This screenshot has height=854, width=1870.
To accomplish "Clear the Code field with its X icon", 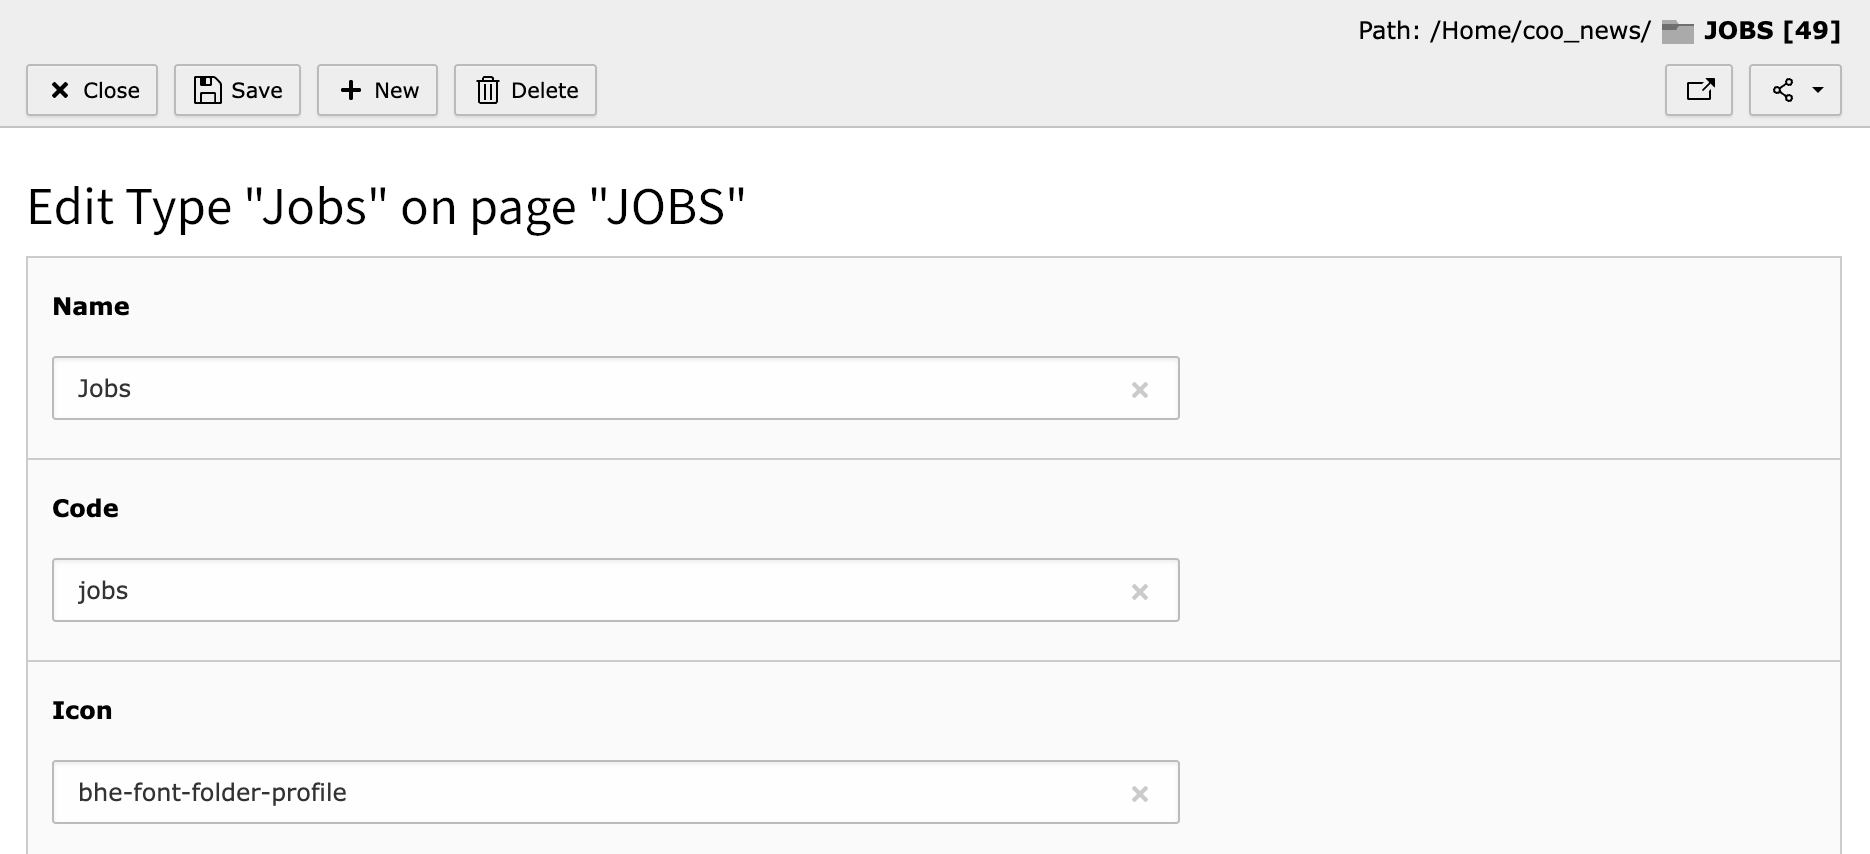I will click(x=1139, y=592).
